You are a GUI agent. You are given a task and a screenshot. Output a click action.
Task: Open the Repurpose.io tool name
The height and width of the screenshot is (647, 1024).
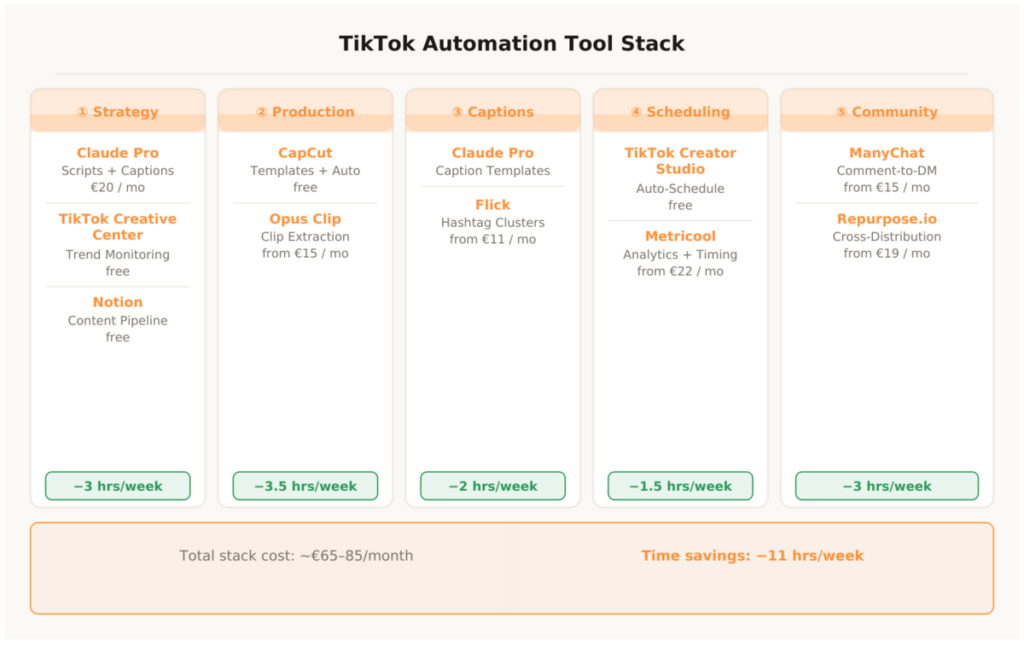[887, 219]
